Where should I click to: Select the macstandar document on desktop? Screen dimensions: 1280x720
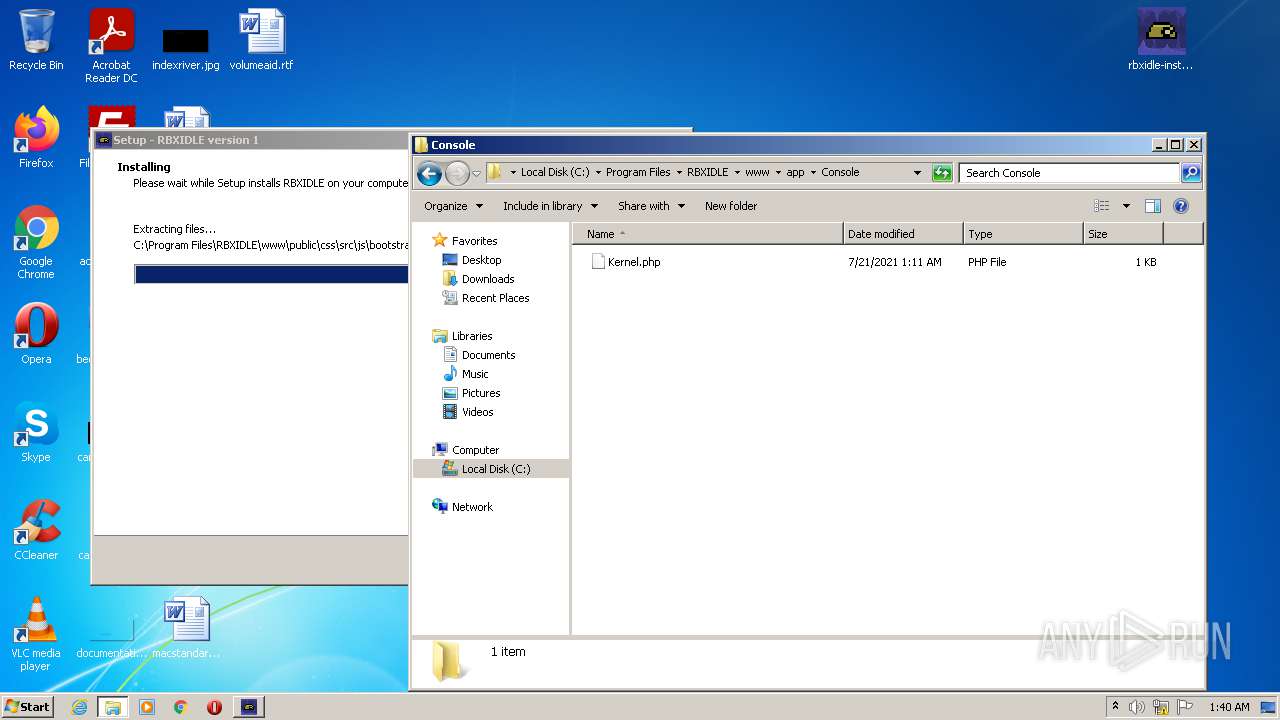[x=186, y=628]
